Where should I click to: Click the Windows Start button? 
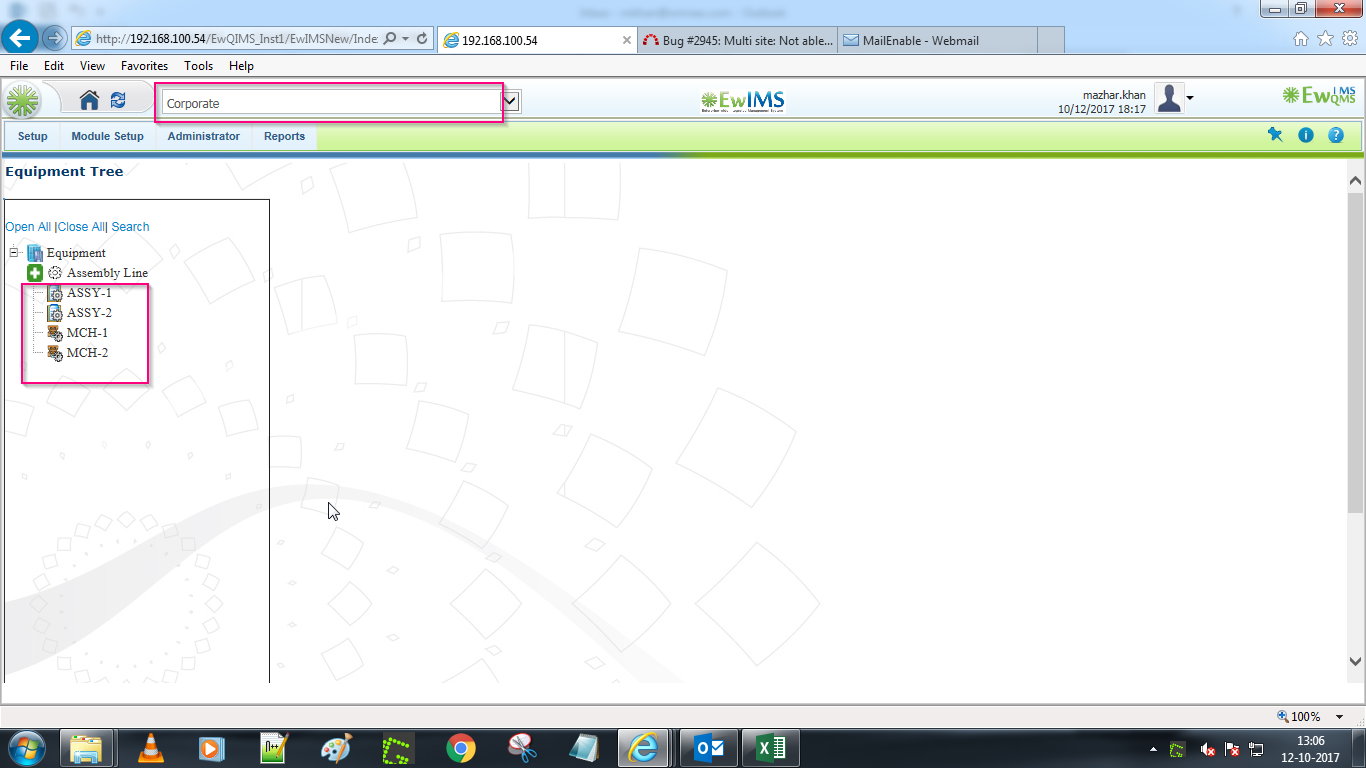tap(27, 748)
